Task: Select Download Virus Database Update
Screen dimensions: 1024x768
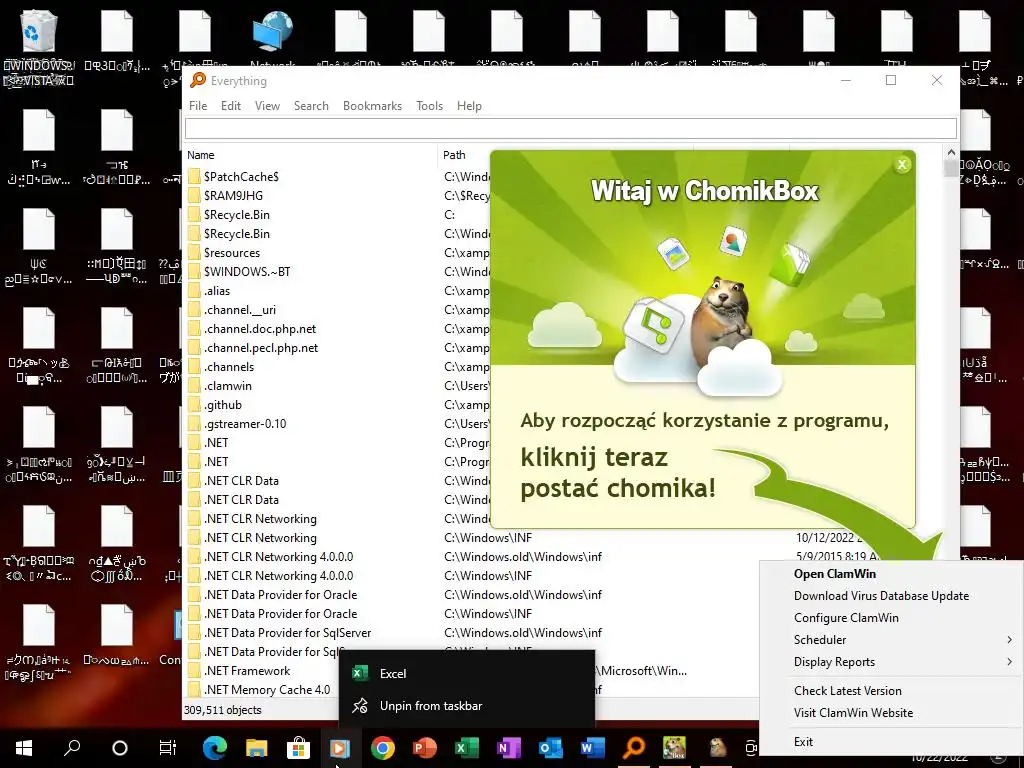Action: tap(881, 596)
